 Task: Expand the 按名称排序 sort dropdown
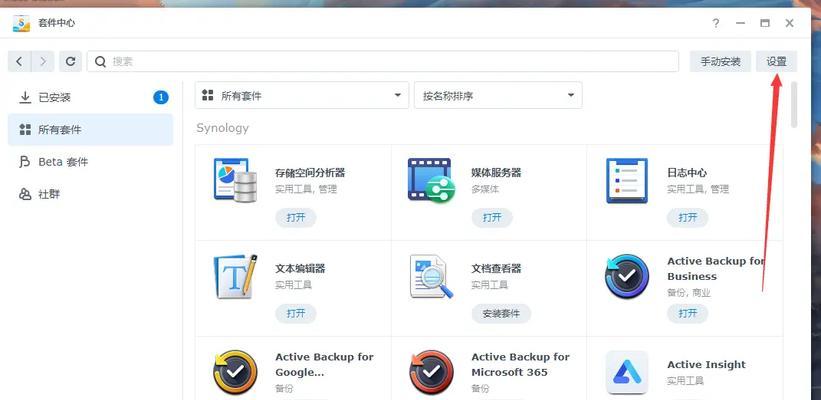498,95
